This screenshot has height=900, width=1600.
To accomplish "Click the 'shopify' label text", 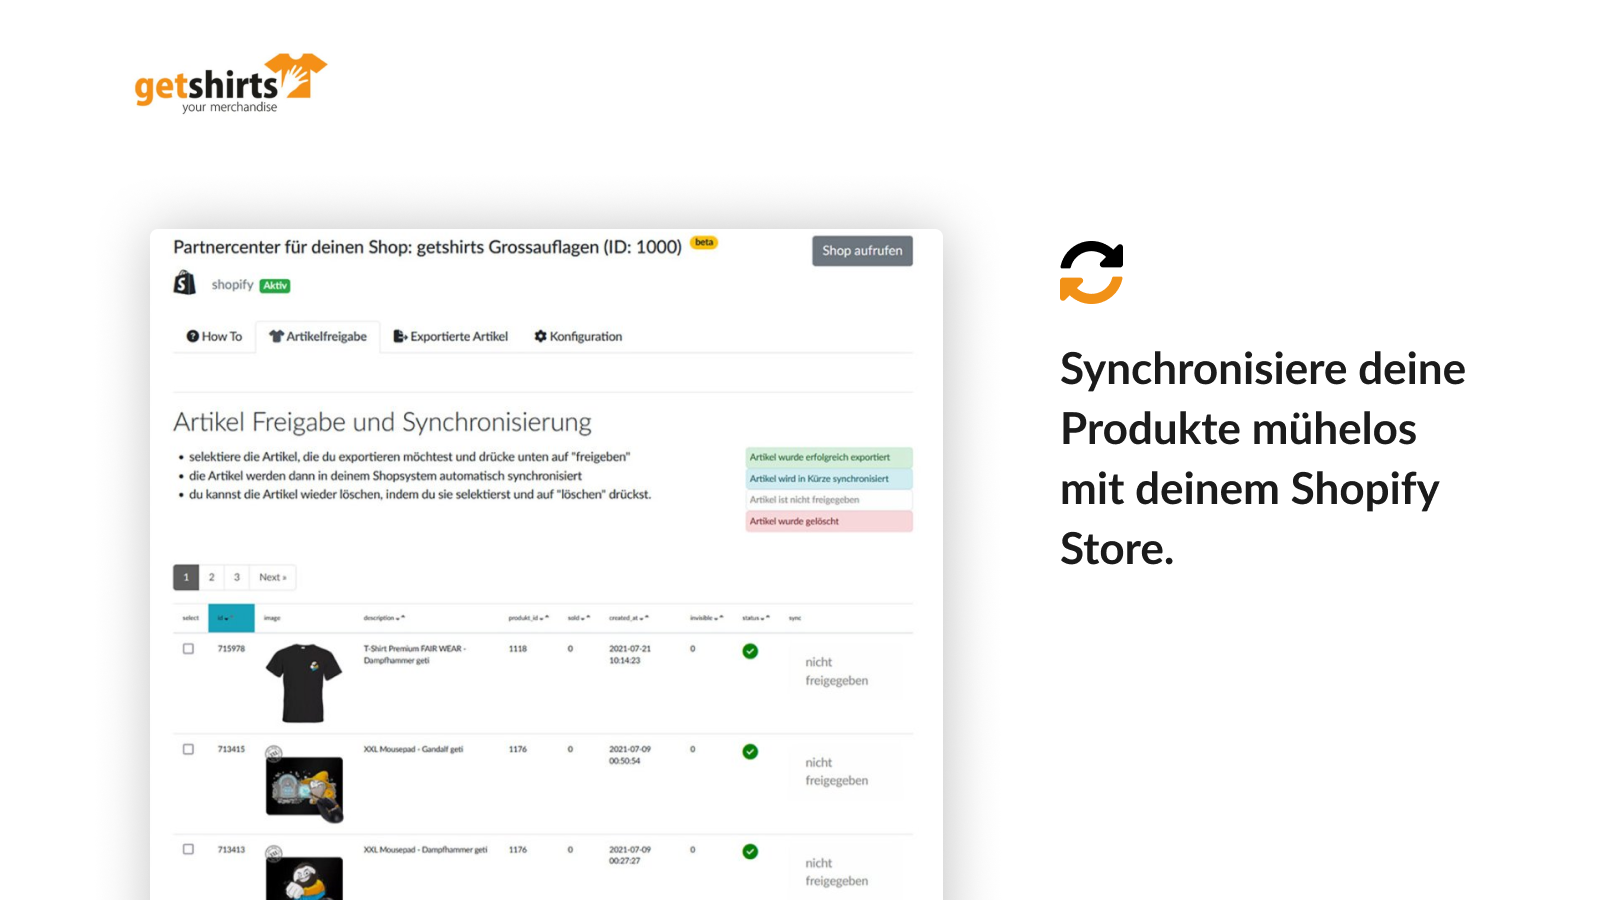I will (x=232, y=285).
